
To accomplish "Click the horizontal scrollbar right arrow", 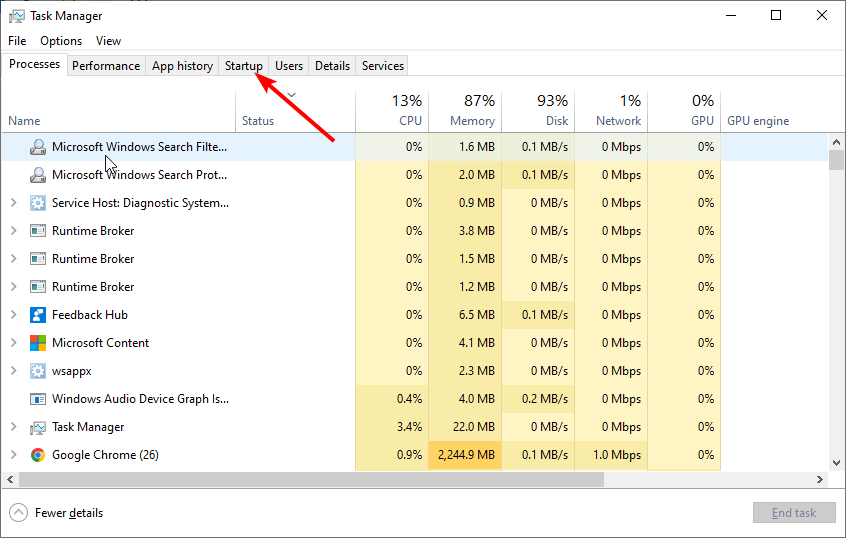I will pos(820,479).
